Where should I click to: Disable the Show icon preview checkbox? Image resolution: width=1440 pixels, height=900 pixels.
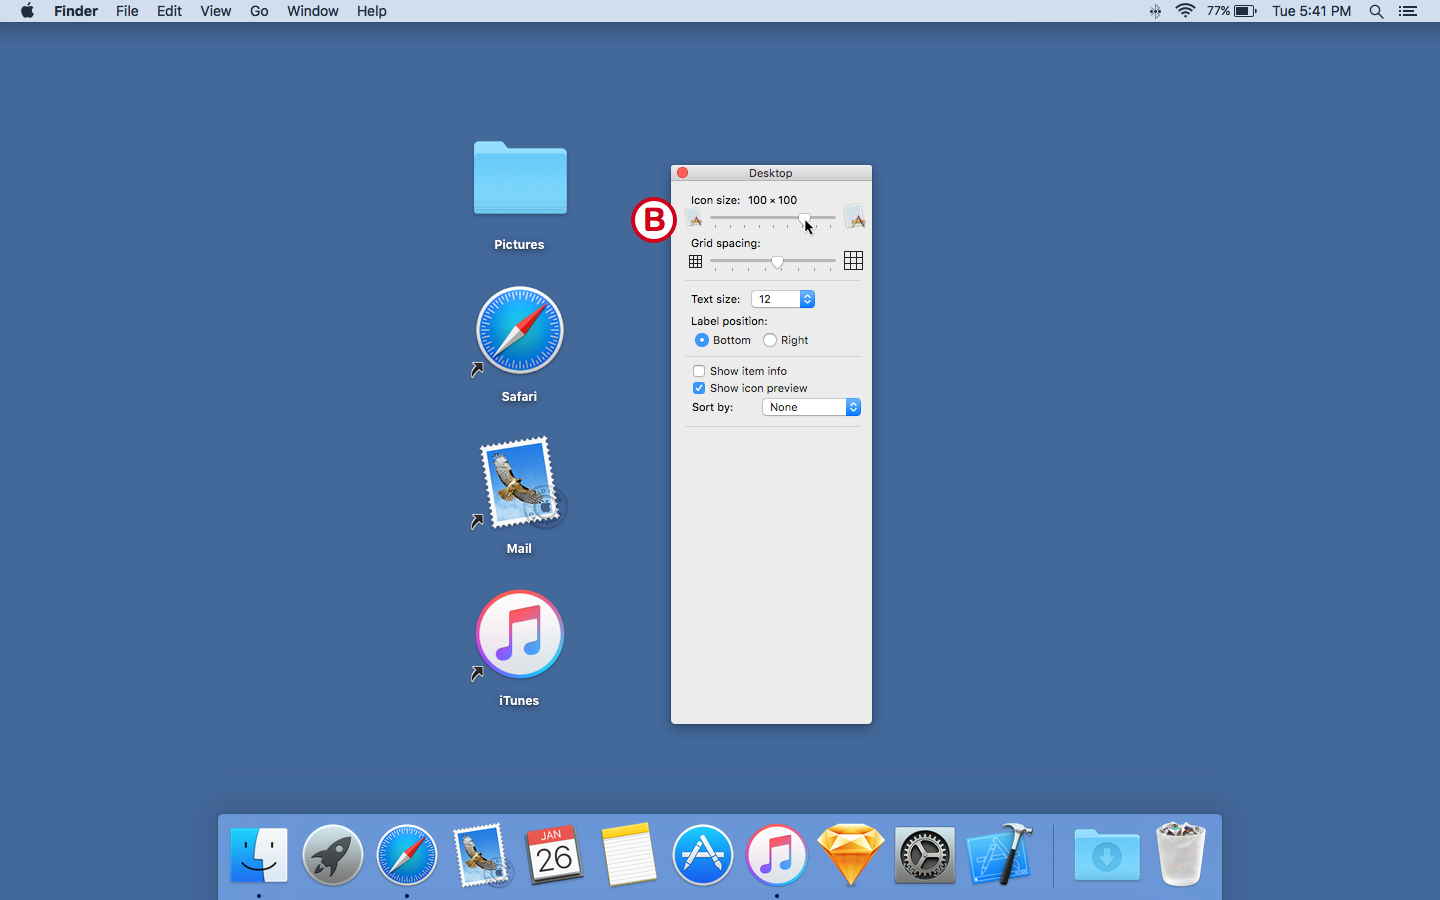698,388
